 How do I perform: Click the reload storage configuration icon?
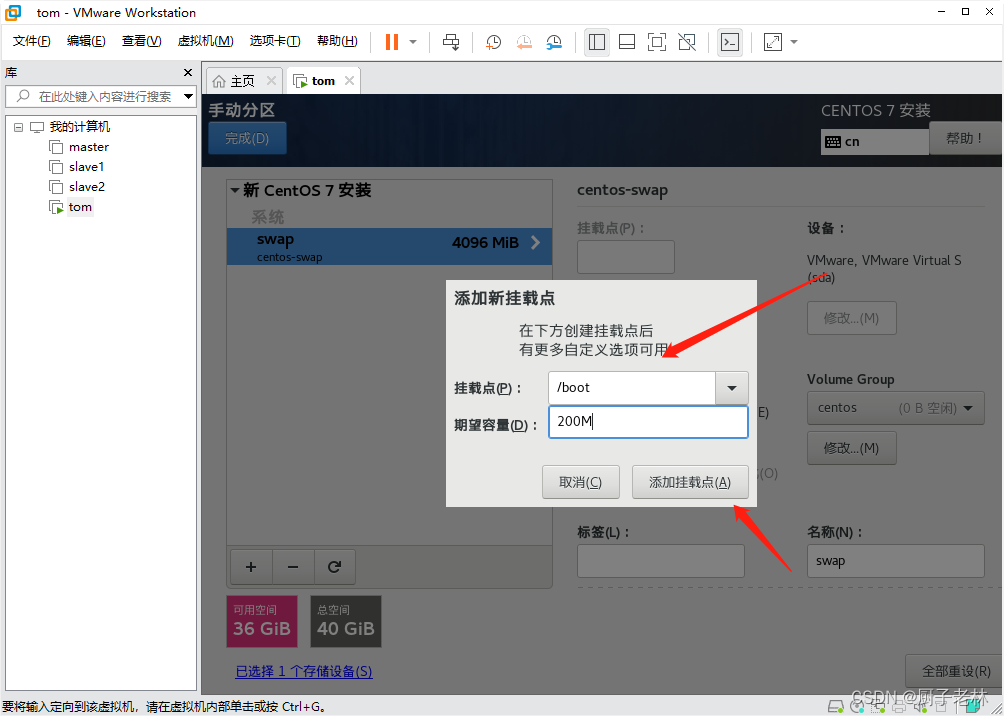334,567
